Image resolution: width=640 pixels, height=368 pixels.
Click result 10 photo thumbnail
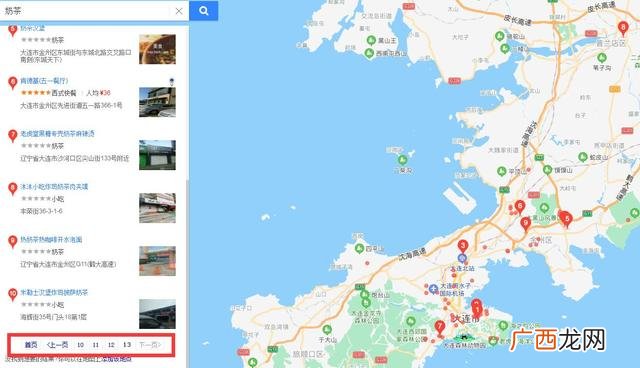[x=157, y=314]
